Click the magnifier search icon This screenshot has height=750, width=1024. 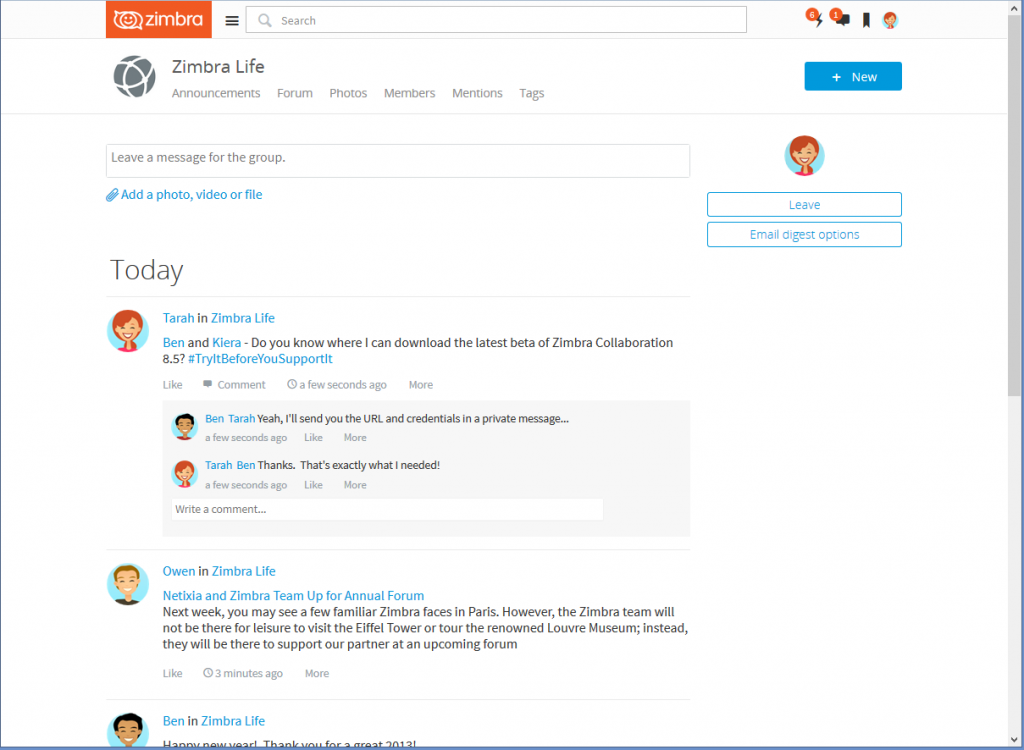(264, 20)
